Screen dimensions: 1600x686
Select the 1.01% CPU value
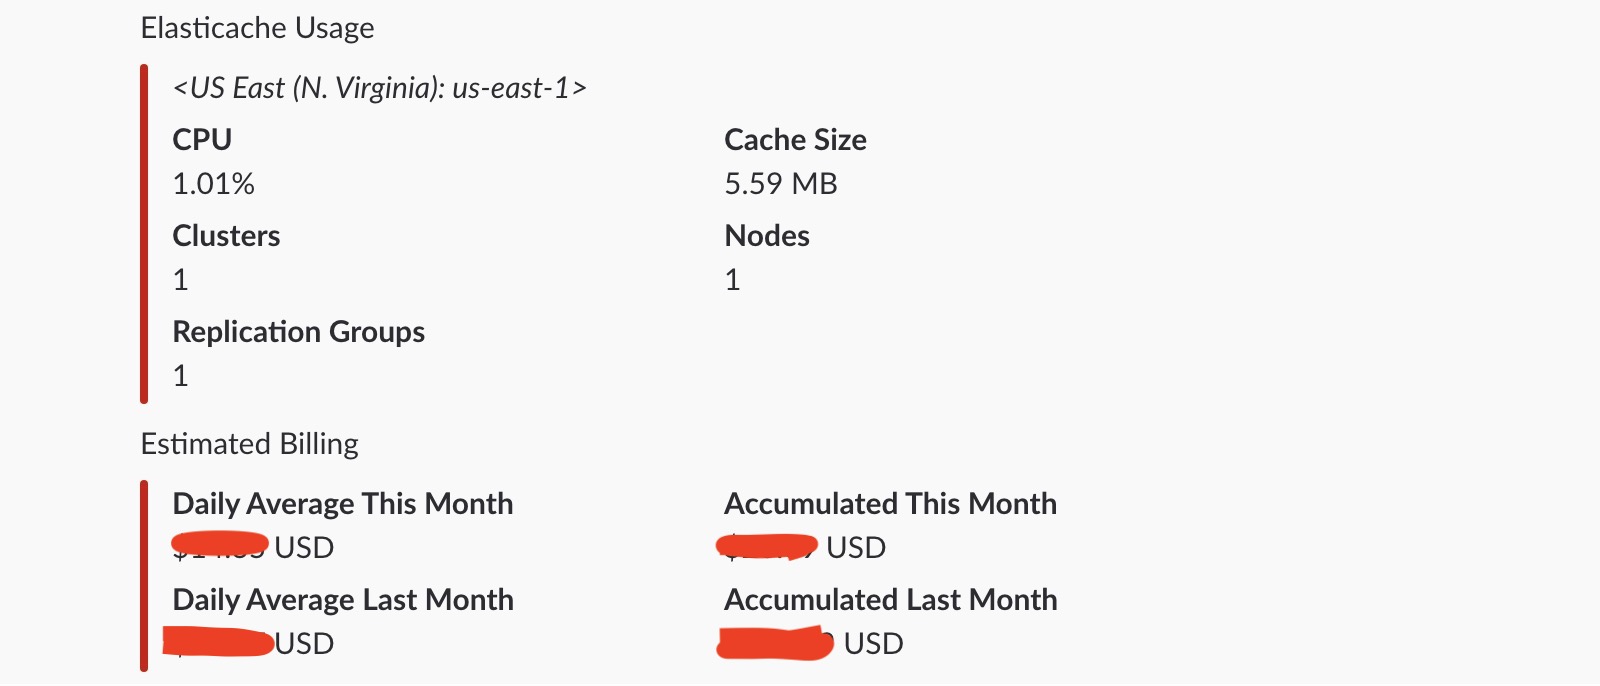tap(213, 184)
